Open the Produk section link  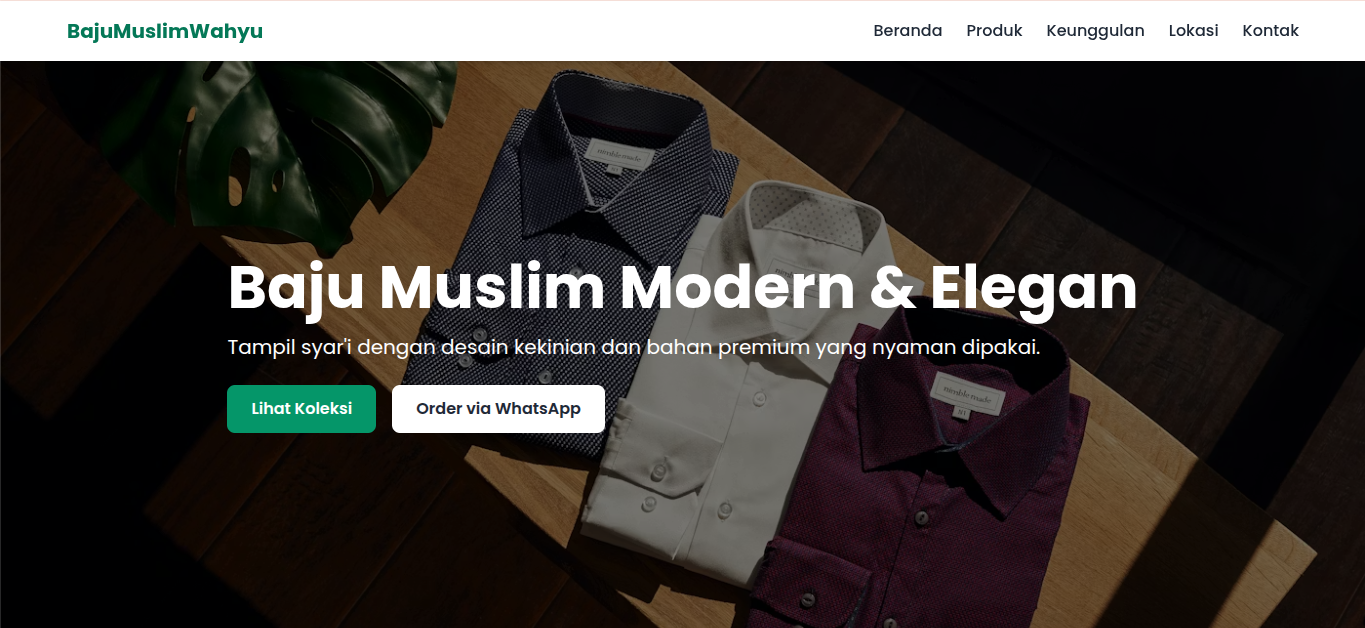[x=994, y=31]
